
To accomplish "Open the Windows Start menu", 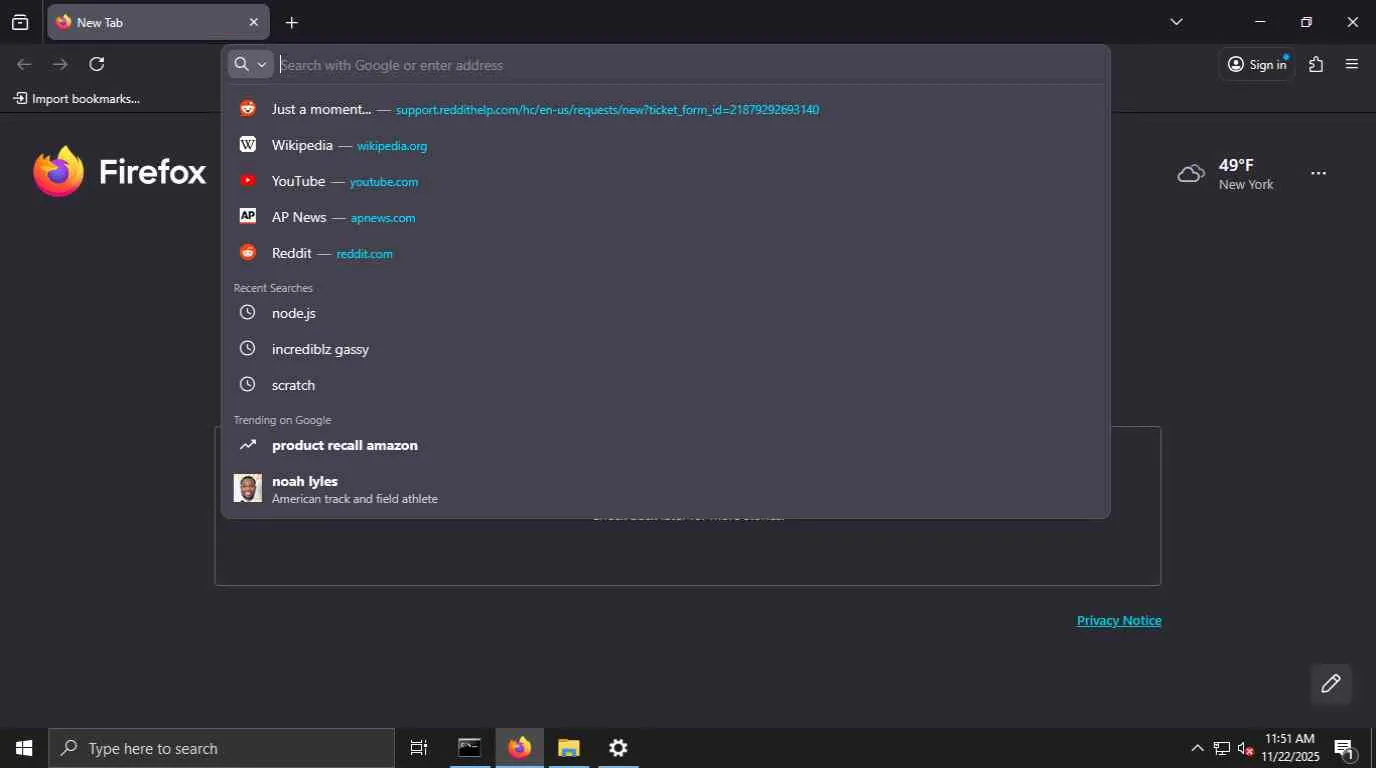I will click(x=24, y=748).
